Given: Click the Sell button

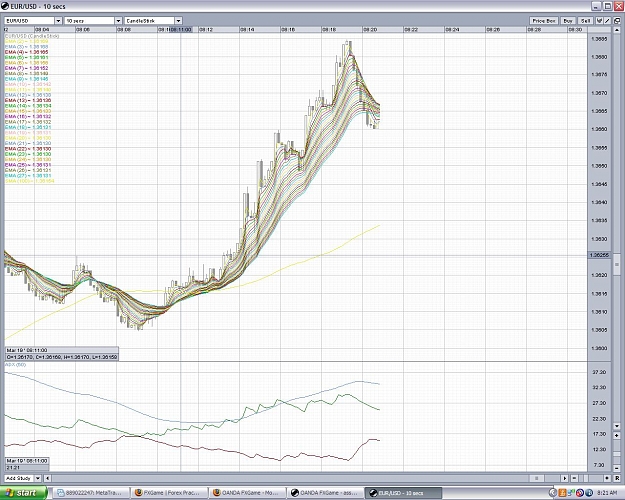Looking at the screenshot, I should [x=585, y=21].
